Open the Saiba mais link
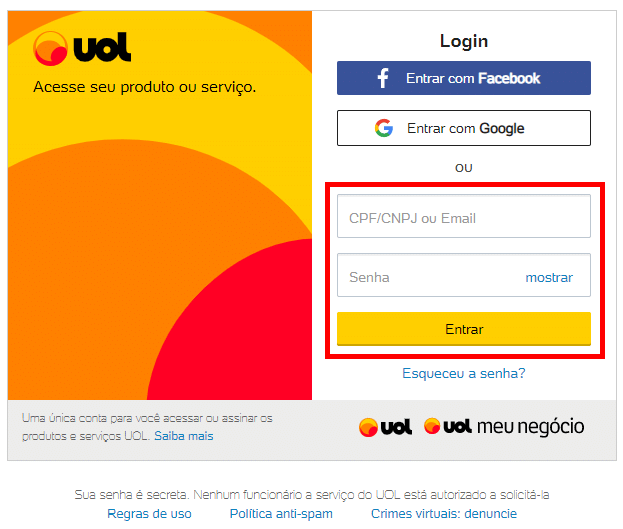Image resolution: width=623 pixels, height=529 pixels. point(184,436)
